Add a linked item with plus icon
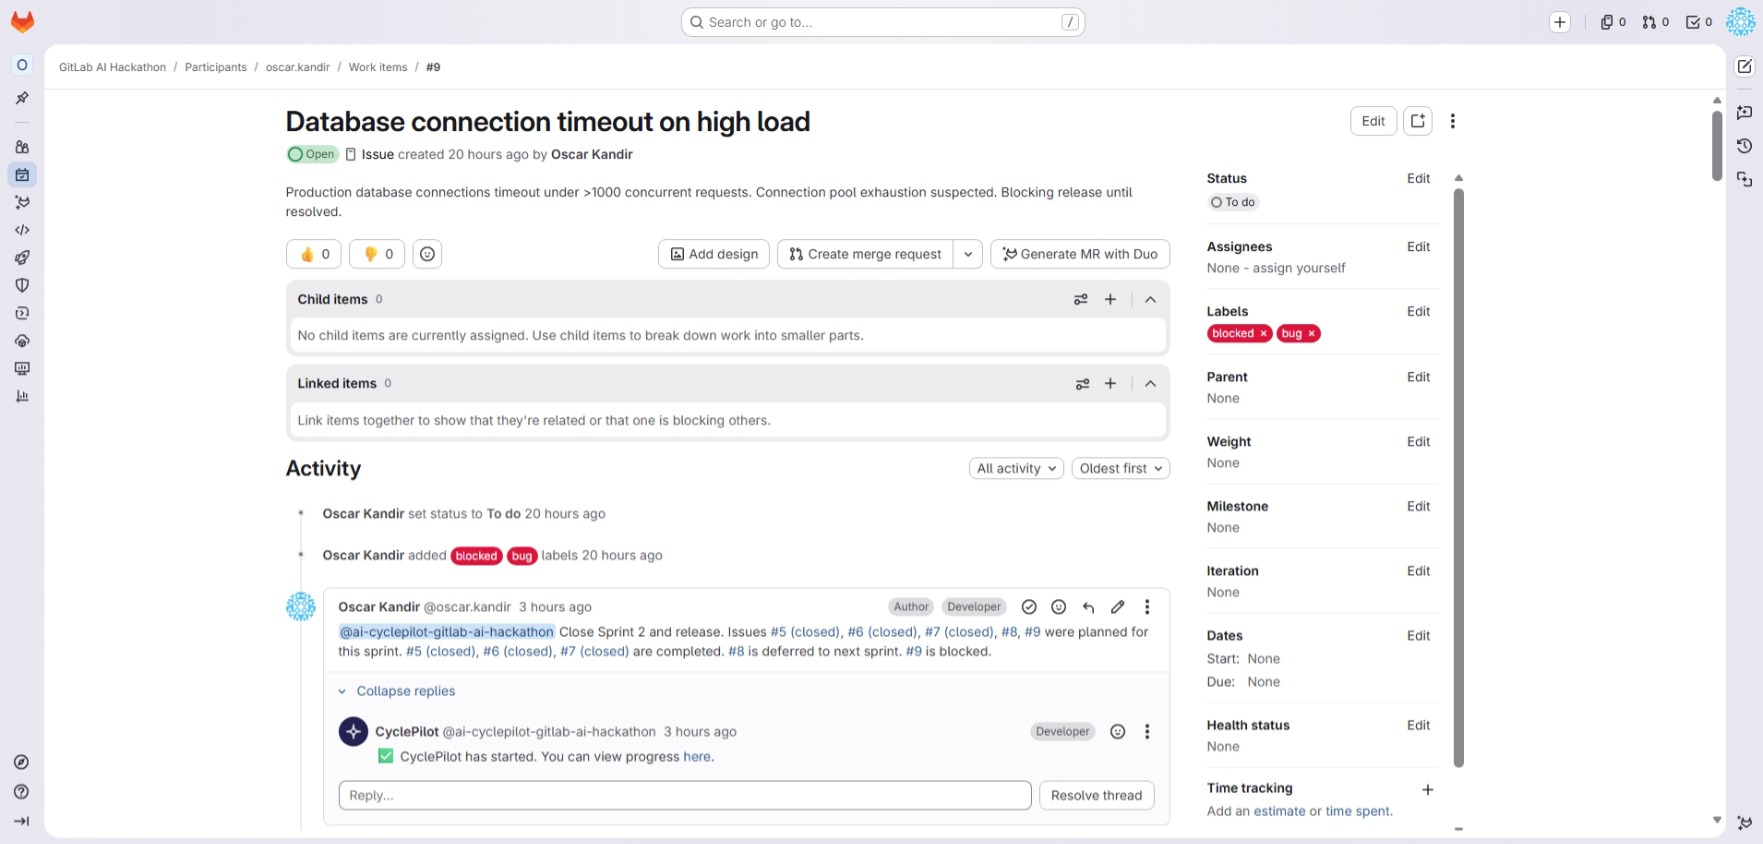The width and height of the screenshot is (1763, 844). click(1110, 384)
